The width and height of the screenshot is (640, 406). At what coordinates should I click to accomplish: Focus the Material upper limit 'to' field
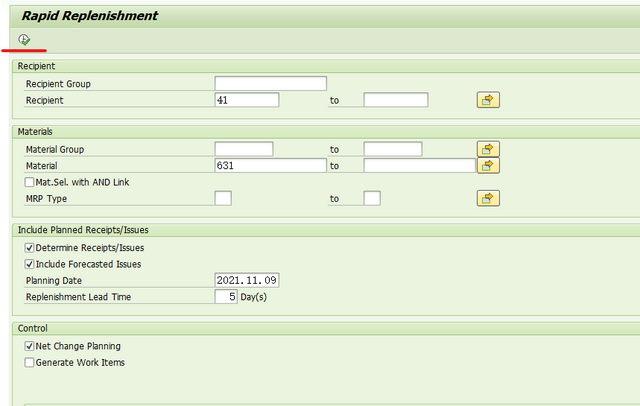pyautogui.click(x=420, y=166)
